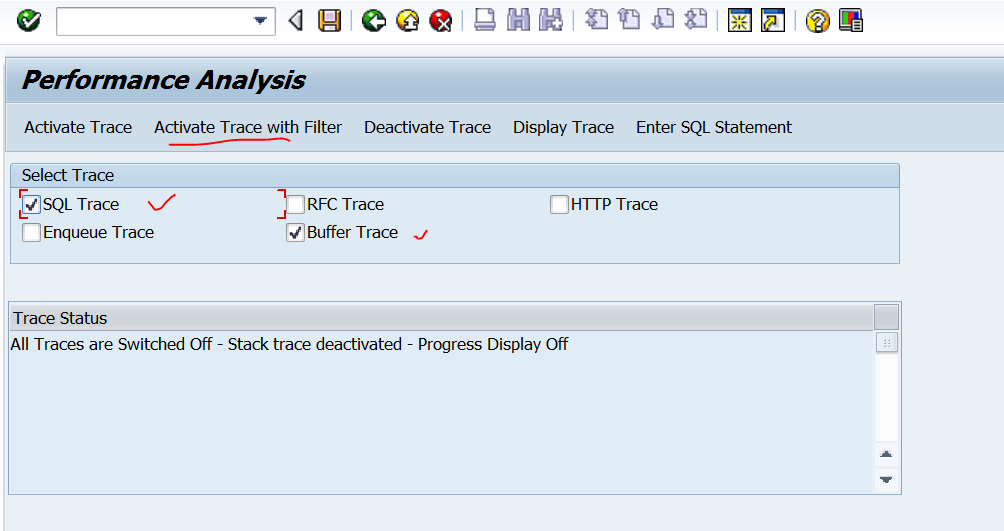Enable the Enqueue Trace checkbox
Image resolution: width=1004 pixels, height=531 pixels.
coord(31,232)
